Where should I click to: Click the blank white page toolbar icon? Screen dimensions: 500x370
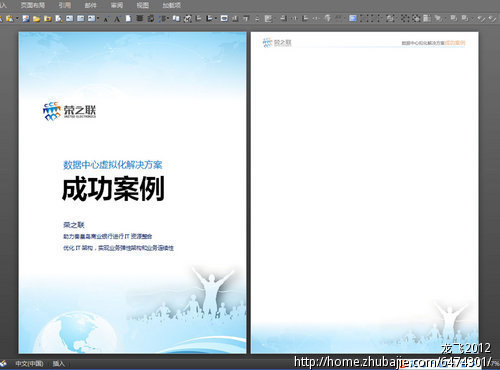tap(128, 18)
